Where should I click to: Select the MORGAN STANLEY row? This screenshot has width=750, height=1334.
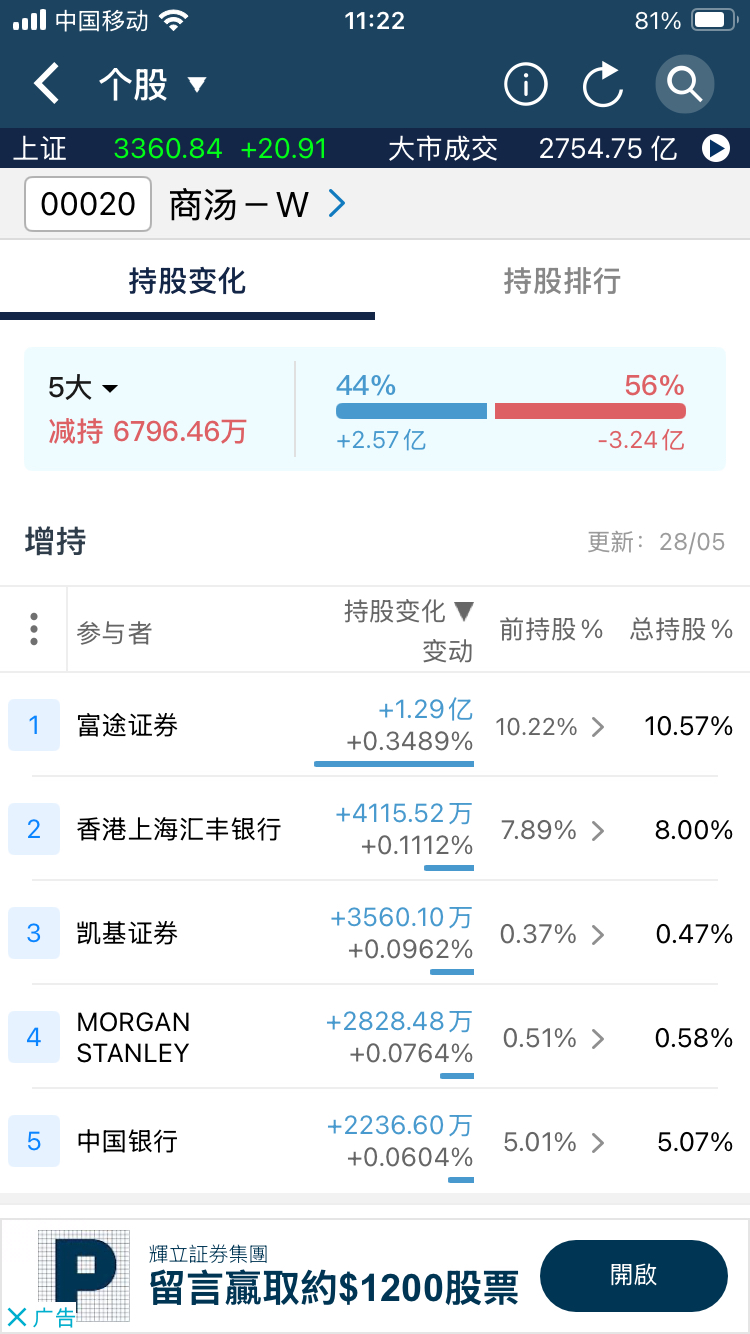(375, 1038)
